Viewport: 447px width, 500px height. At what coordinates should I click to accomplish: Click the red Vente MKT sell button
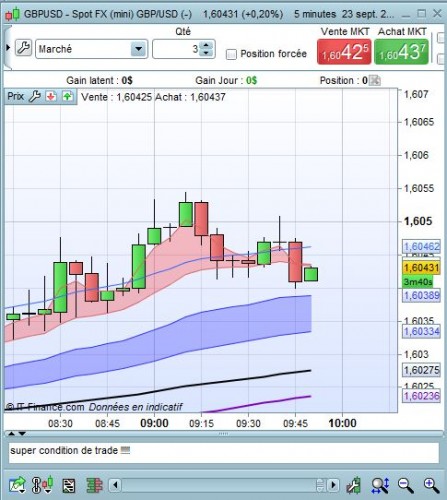[x=344, y=52]
